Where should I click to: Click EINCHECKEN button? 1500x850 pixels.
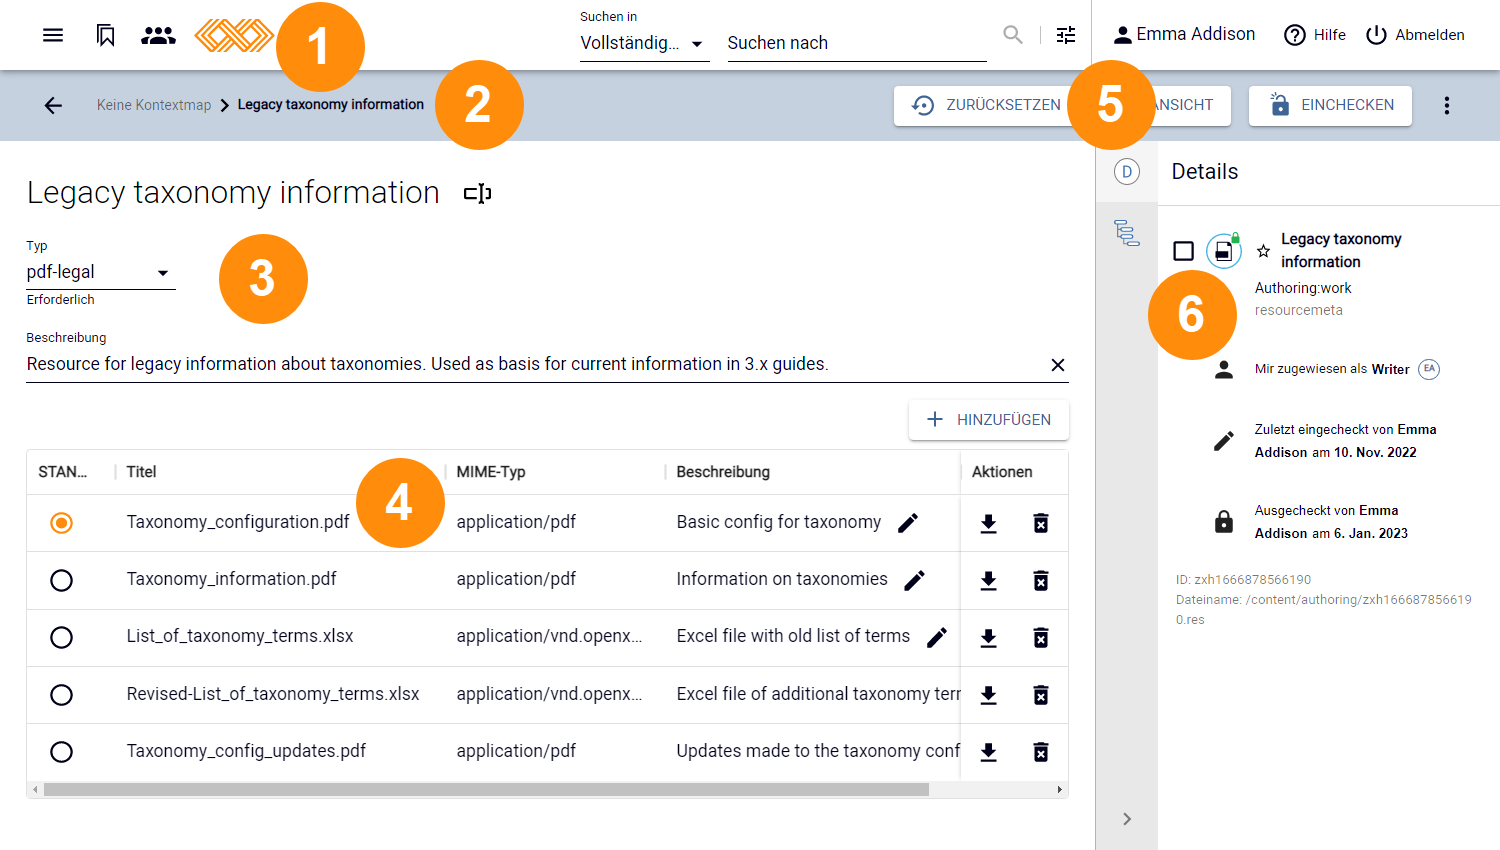tap(1330, 105)
